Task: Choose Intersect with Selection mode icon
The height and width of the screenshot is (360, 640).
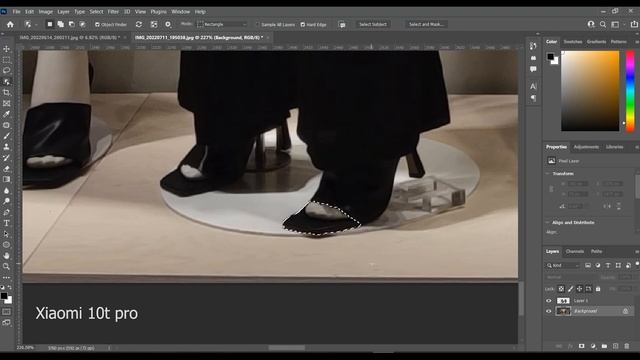Action: pos(82,24)
